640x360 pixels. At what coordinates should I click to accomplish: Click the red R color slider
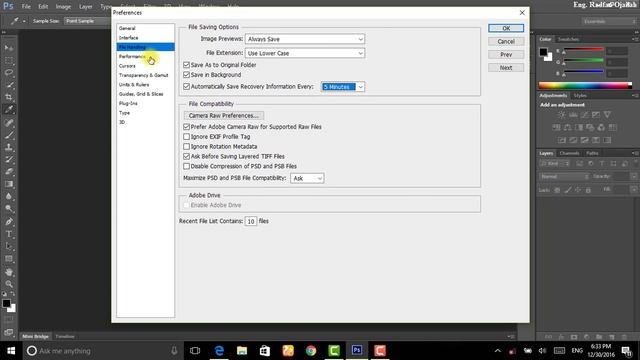coord(583,50)
